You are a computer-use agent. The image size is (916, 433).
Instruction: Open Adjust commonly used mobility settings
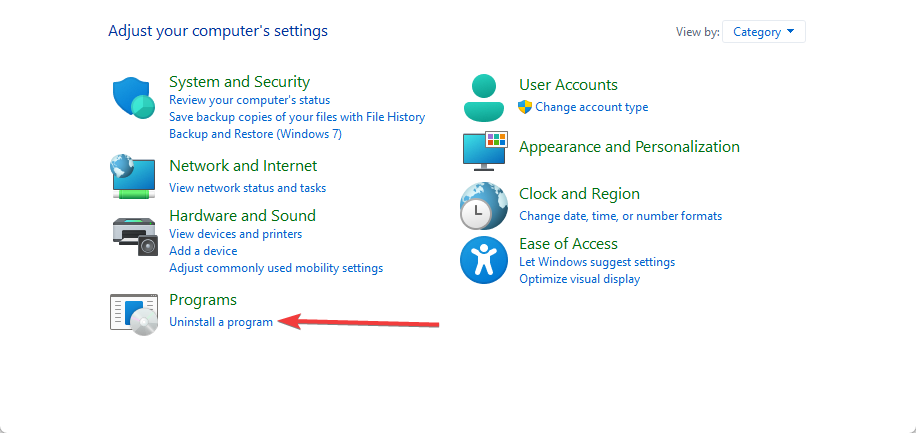tap(276, 268)
